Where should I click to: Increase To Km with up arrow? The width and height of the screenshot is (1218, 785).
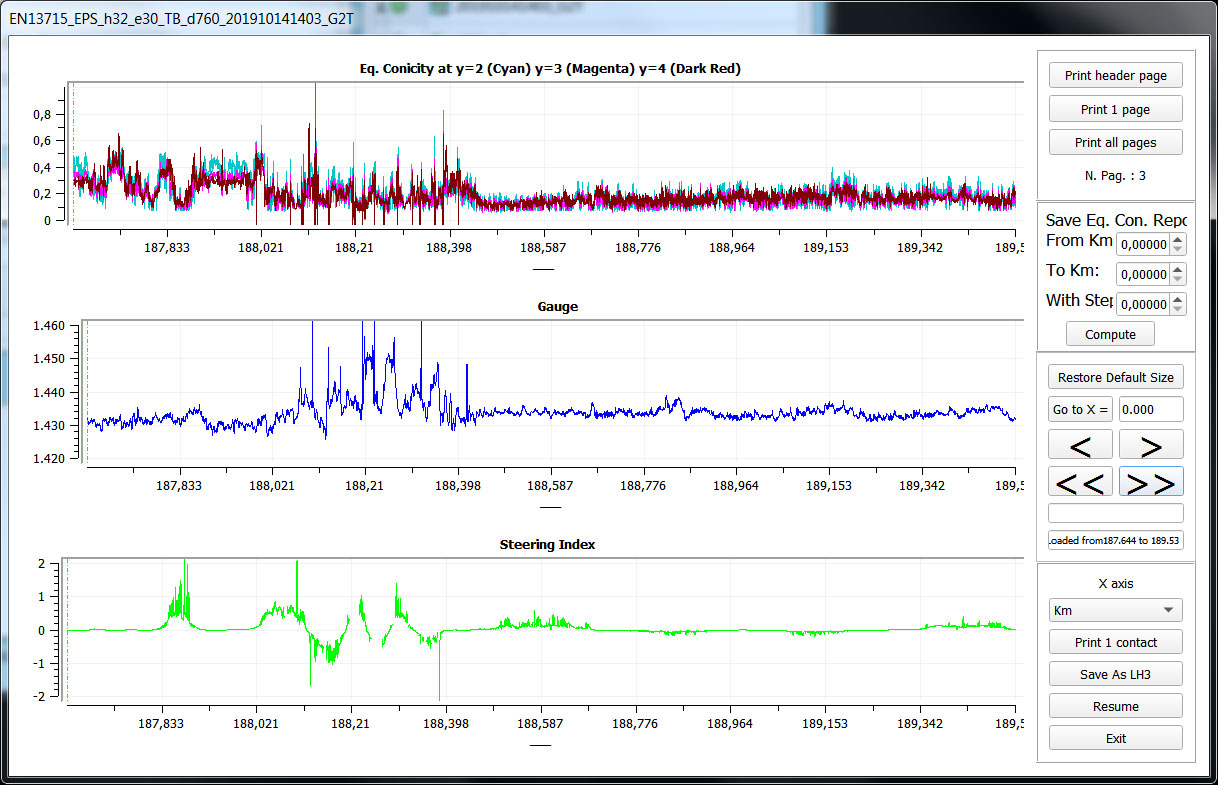[x=1178, y=269]
